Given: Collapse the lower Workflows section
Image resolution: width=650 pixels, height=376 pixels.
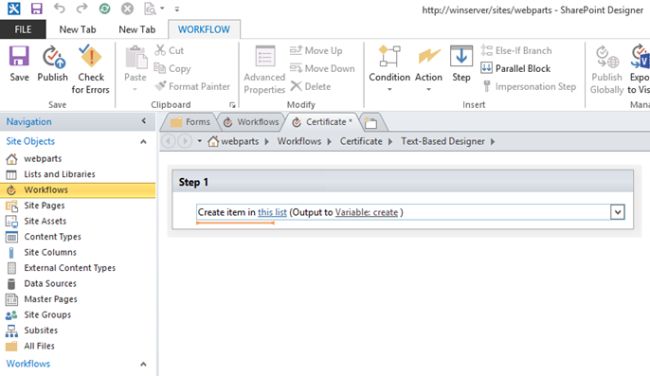Looking at the screenshot, I should click(143, 364).
